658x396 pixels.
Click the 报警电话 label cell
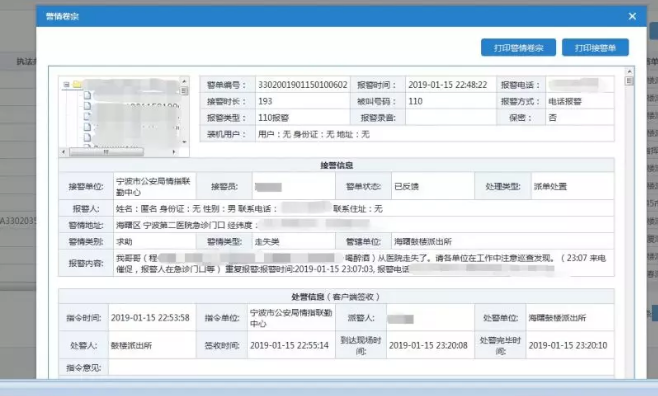click(x=521, y=85)
